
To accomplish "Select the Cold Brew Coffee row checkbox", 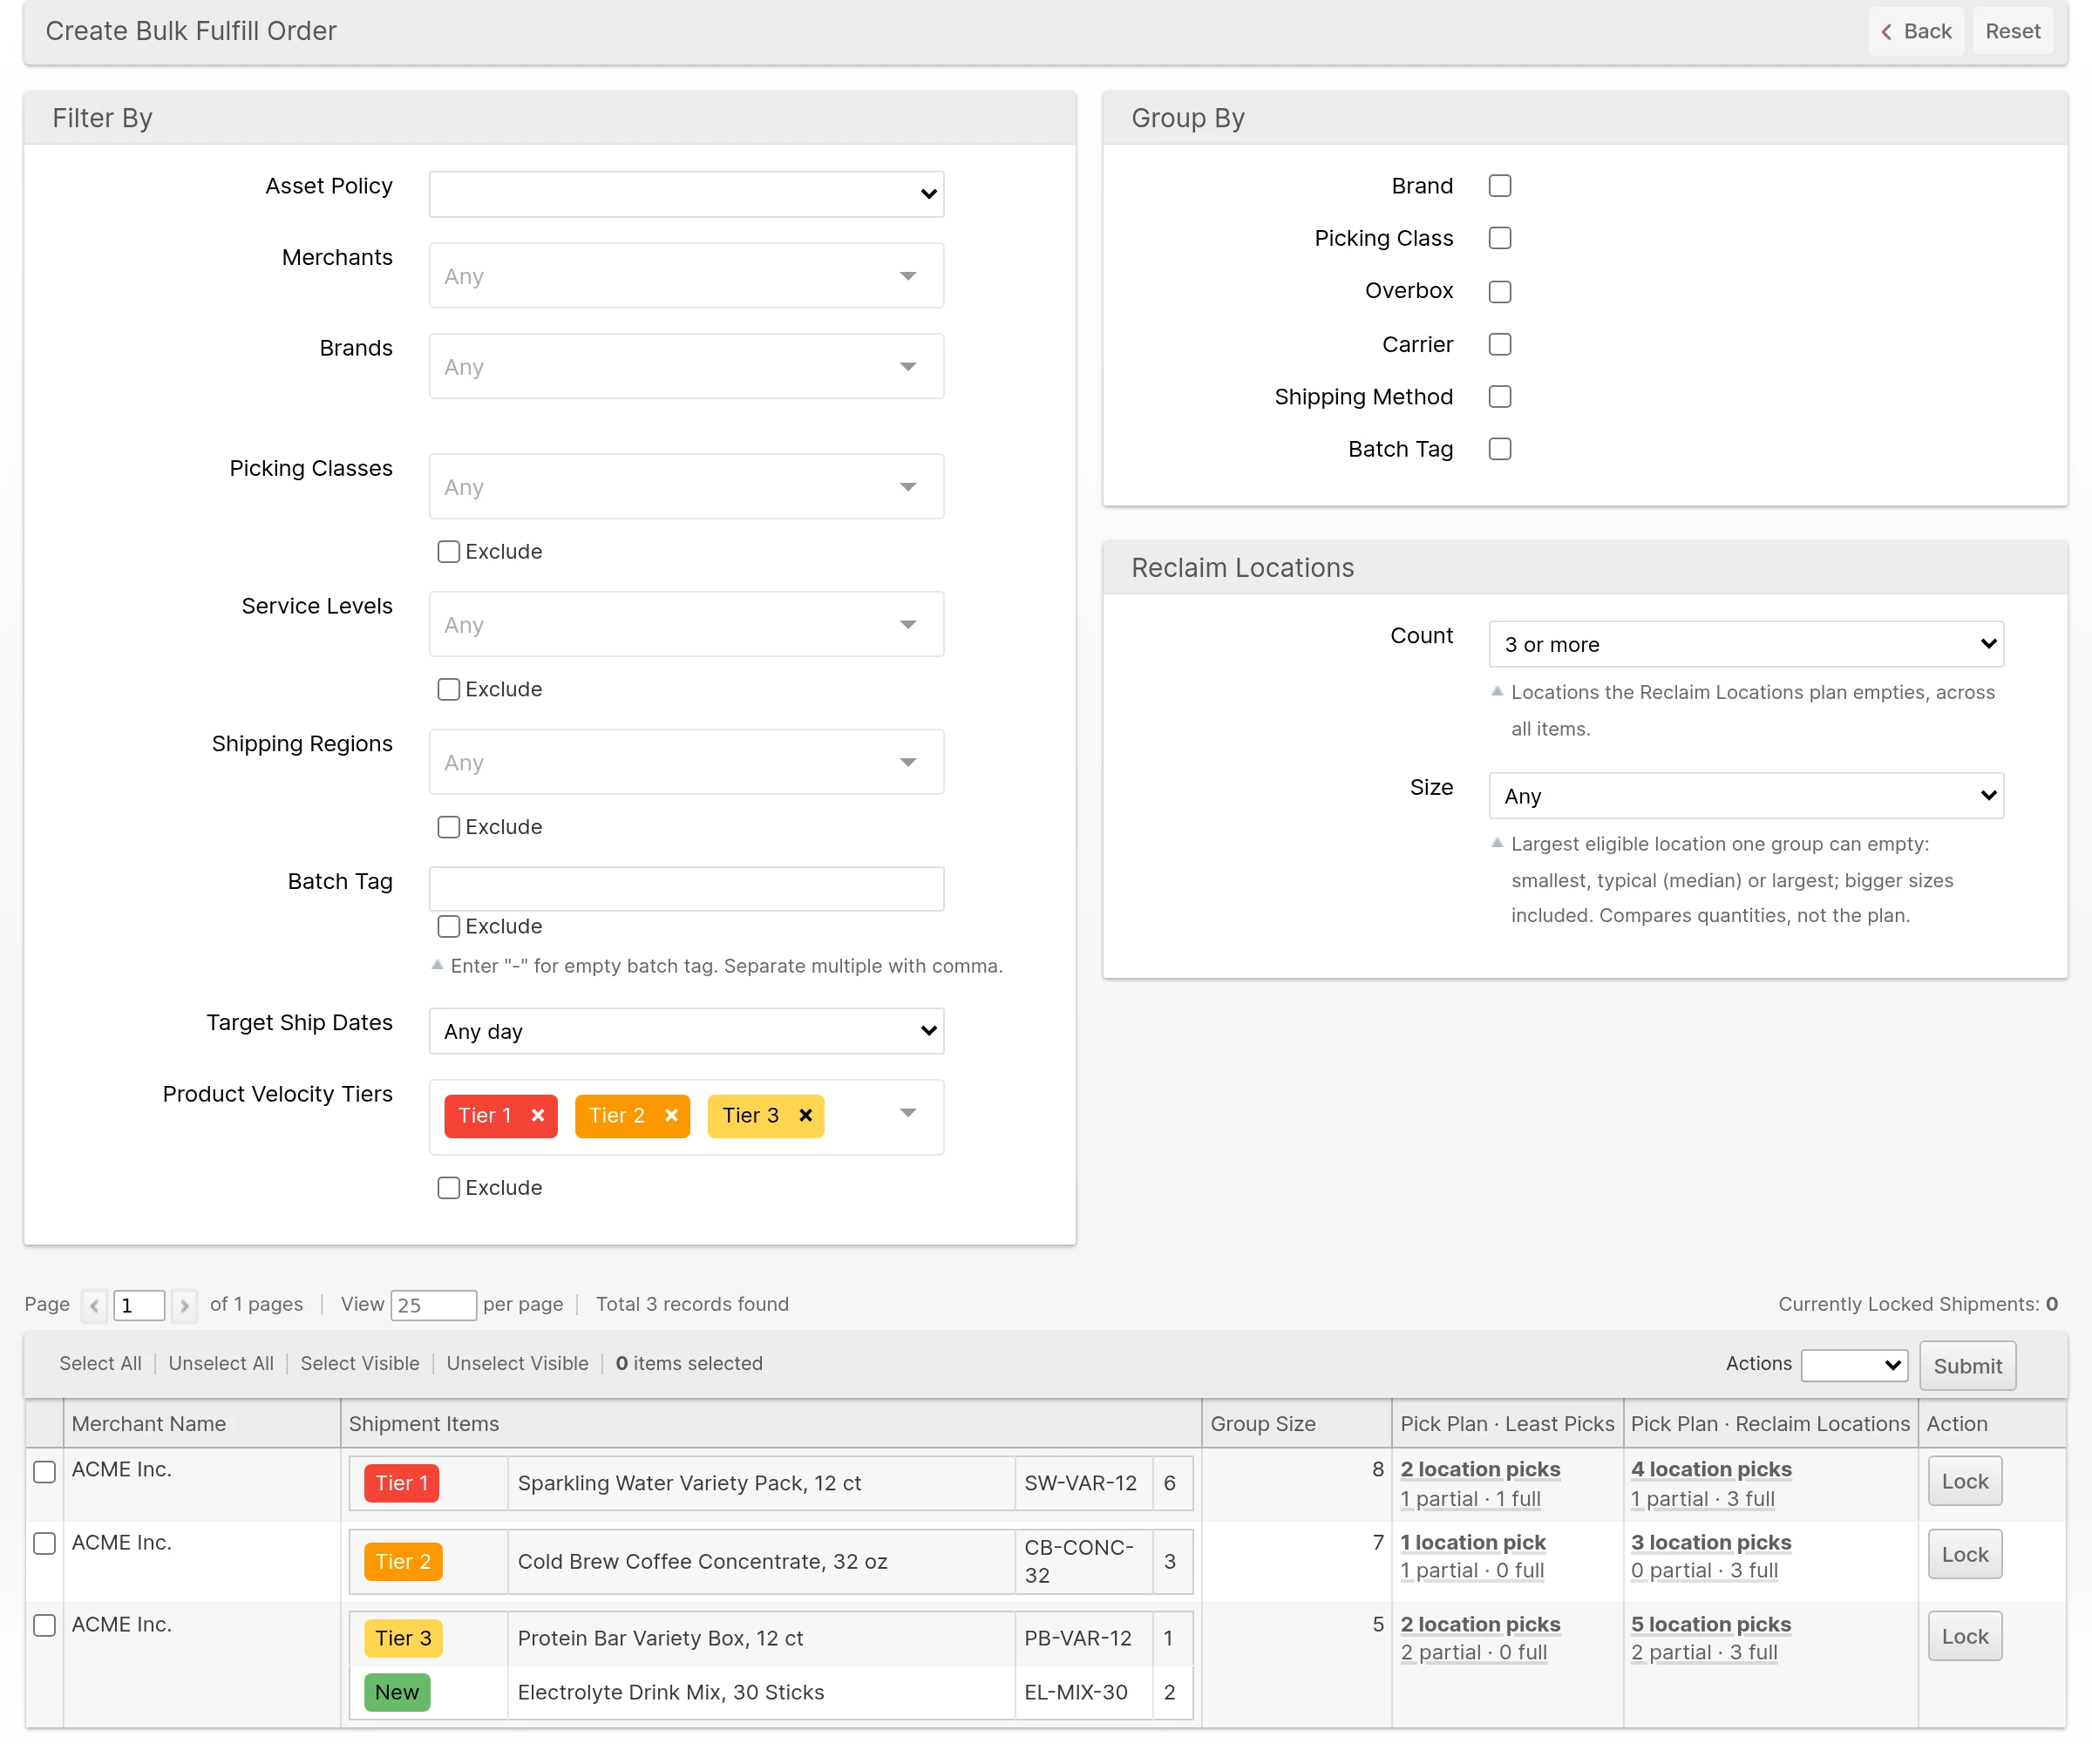I will tap(44, 1544).
